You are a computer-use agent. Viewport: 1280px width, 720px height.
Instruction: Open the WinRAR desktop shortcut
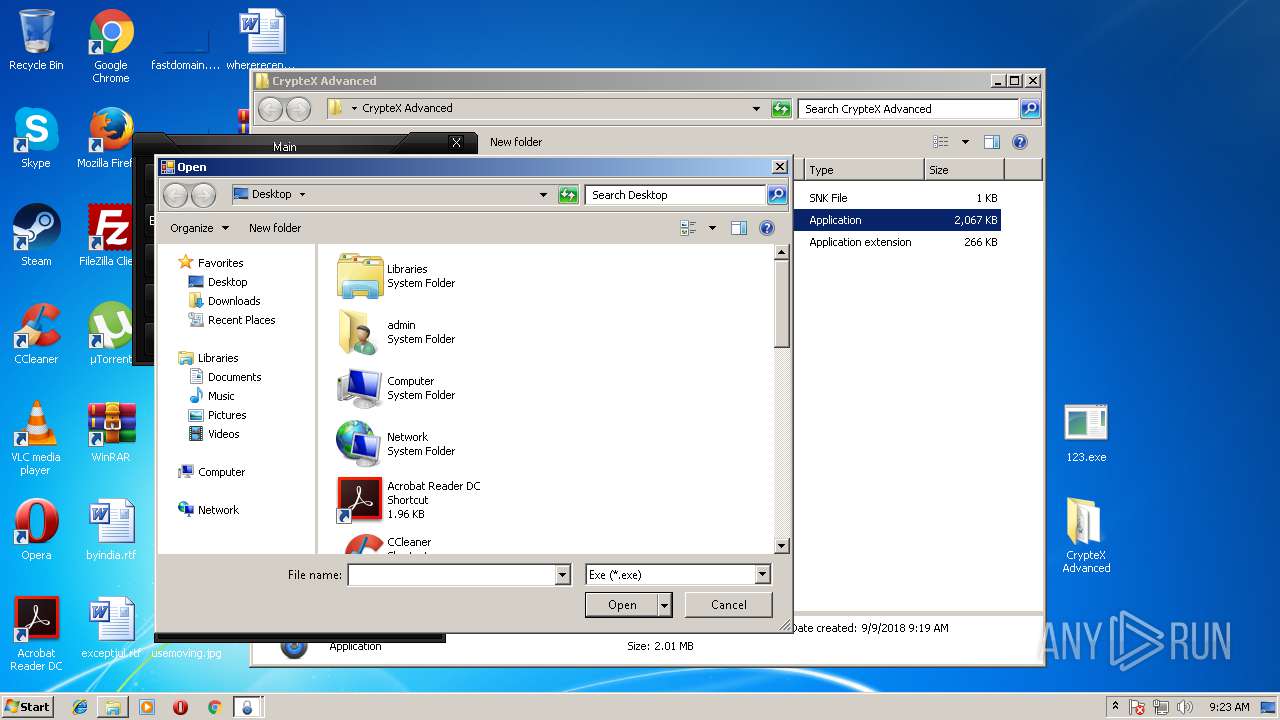pyautogui.click(x=111, y=432)
